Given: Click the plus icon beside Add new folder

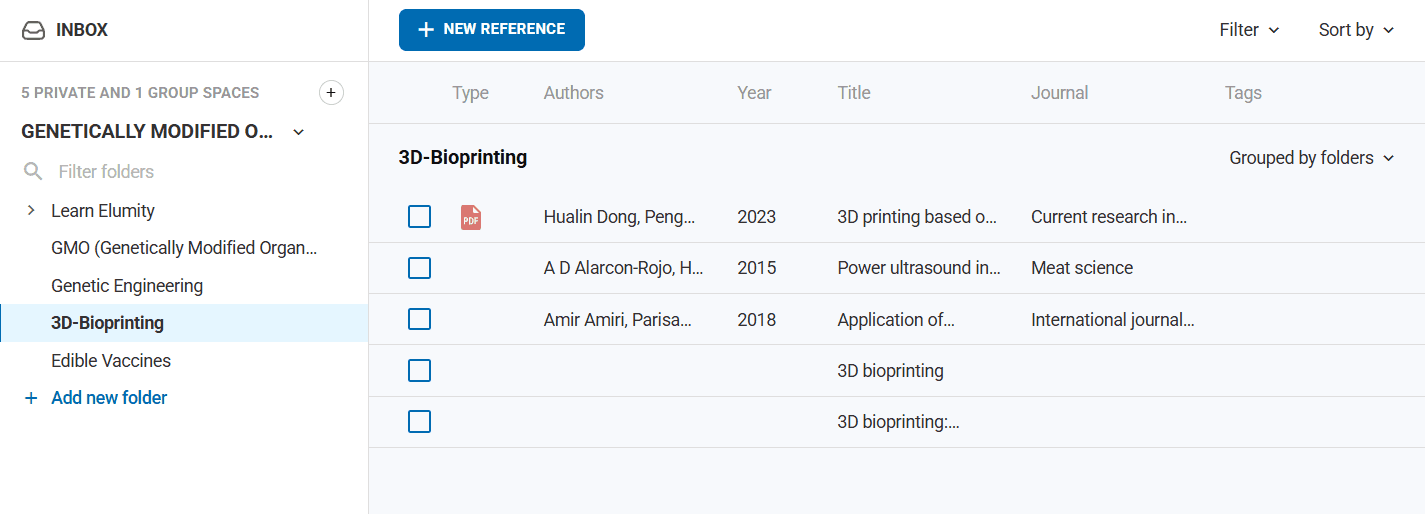Looking at the screenshot, I should click(x=30, y=398).
